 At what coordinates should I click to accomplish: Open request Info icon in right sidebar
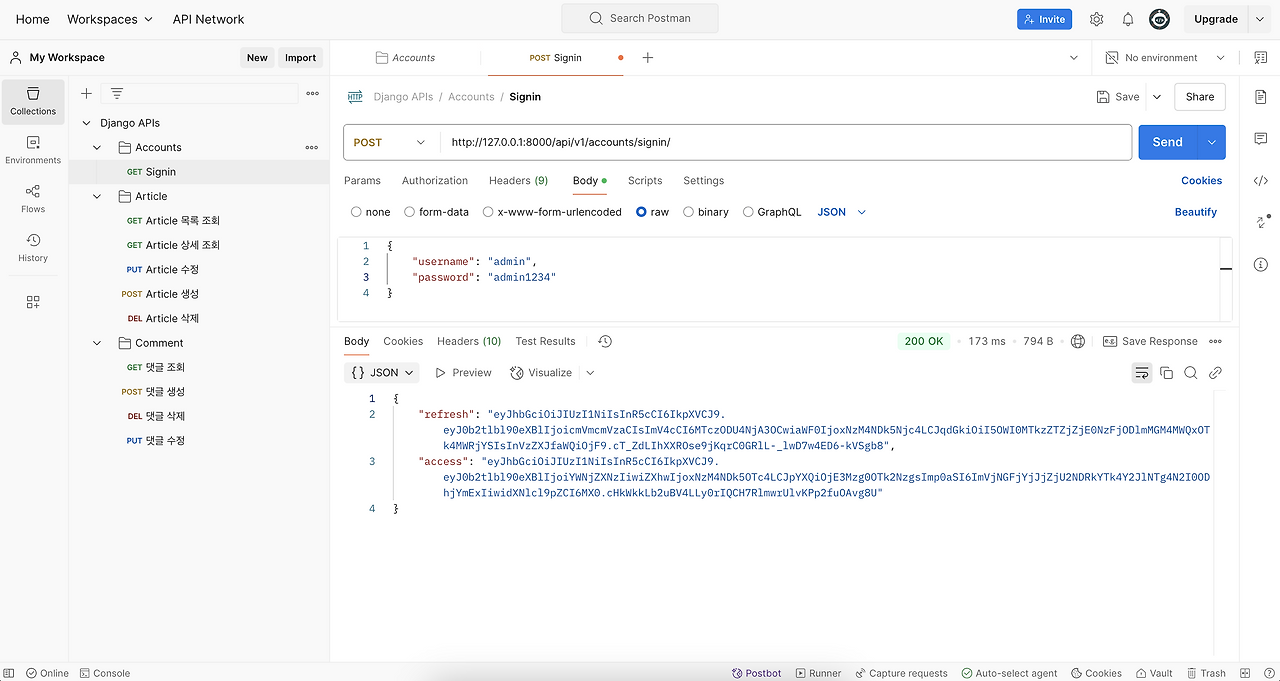tap(1260, 265)
